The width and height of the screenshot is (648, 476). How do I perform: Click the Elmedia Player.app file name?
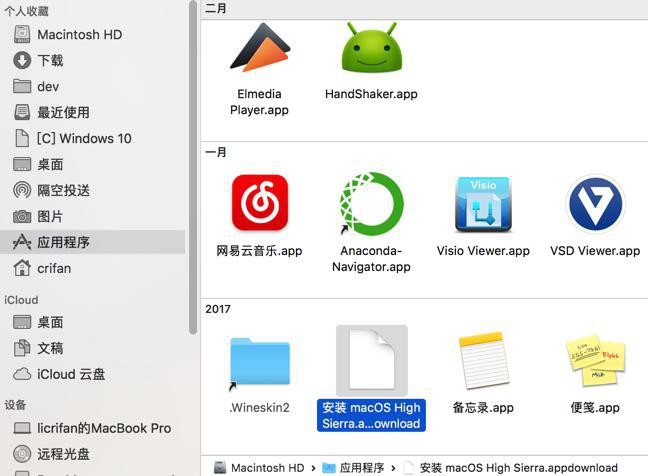pyautogui.click(x=260, y=102)
